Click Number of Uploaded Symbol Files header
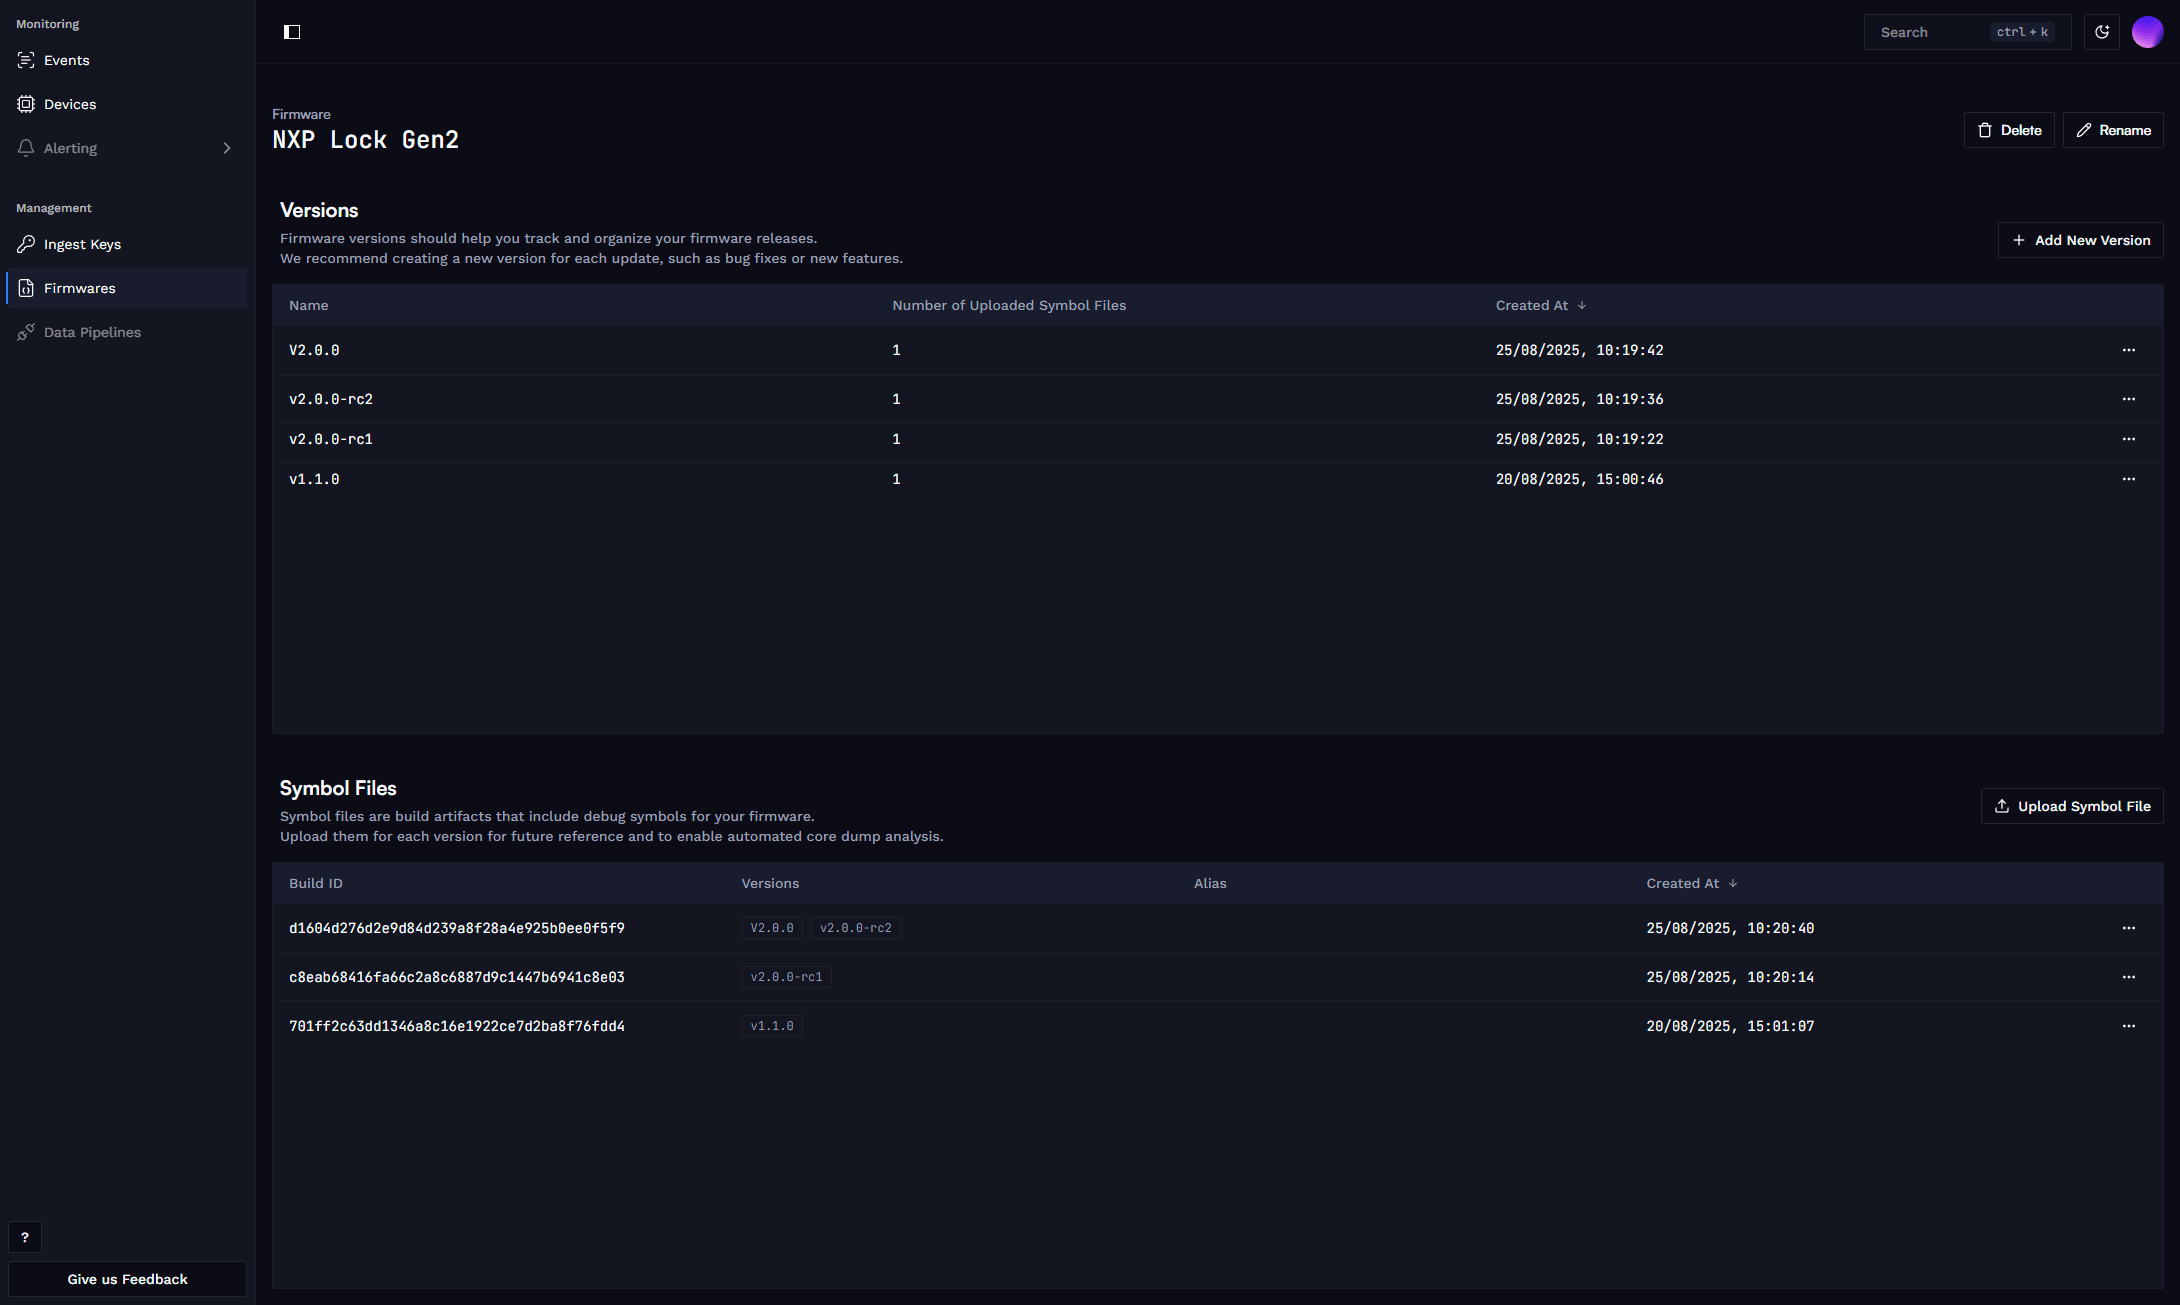 (1009, 305)
